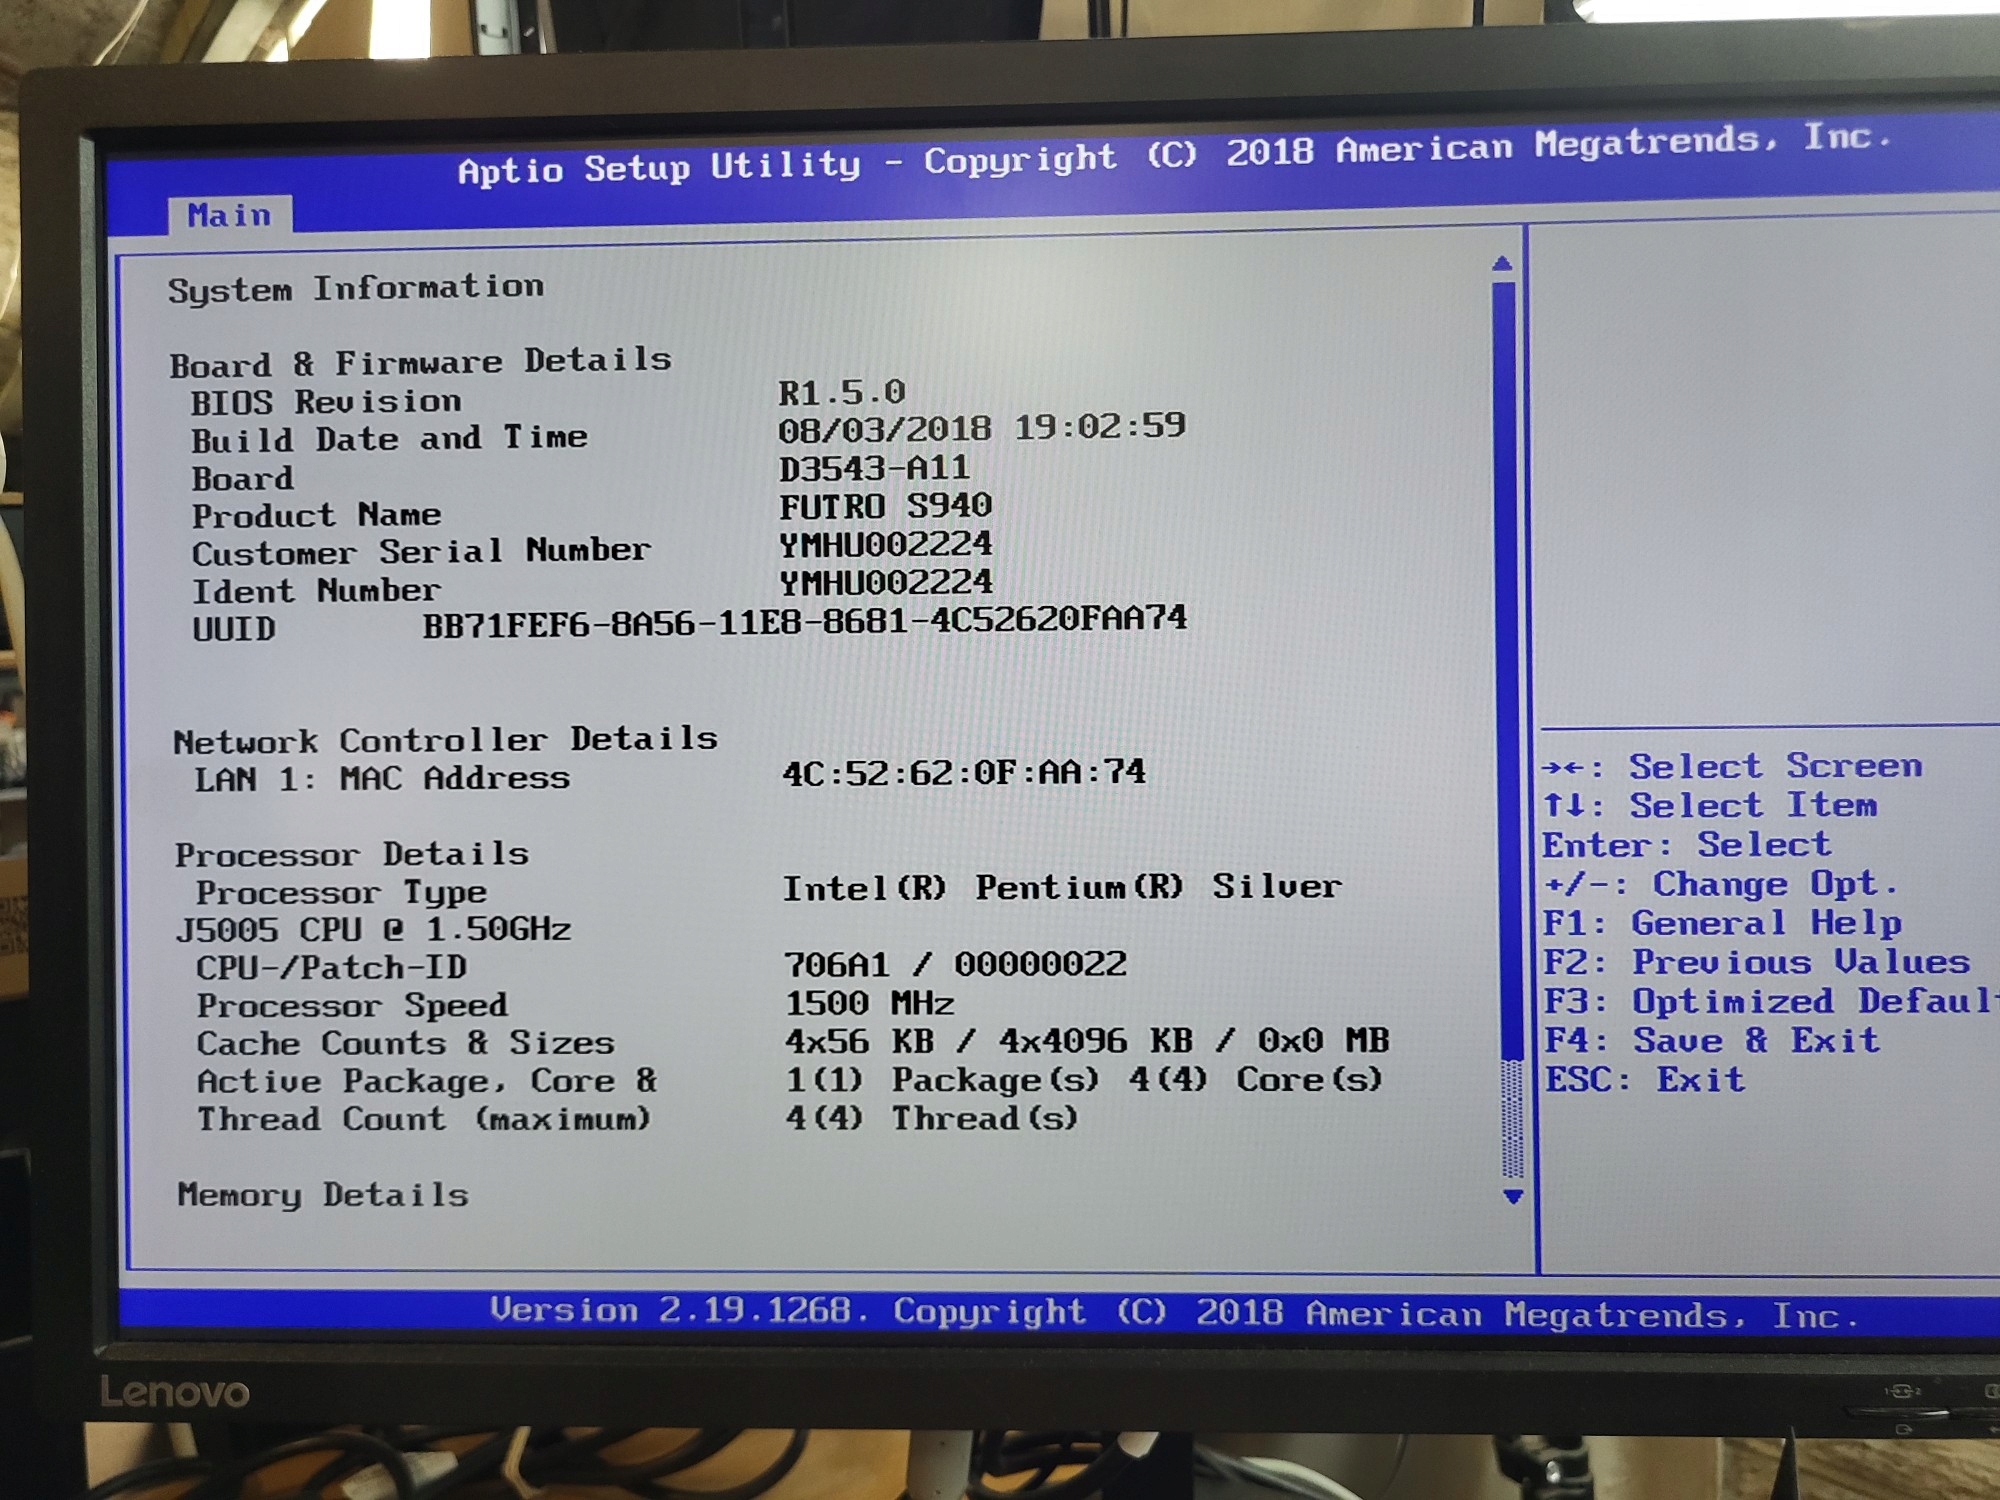Viewport: 2000px width, 1500px height.
Task: Click the scrollbar up arrow
Action: (x=1501, y=264)
